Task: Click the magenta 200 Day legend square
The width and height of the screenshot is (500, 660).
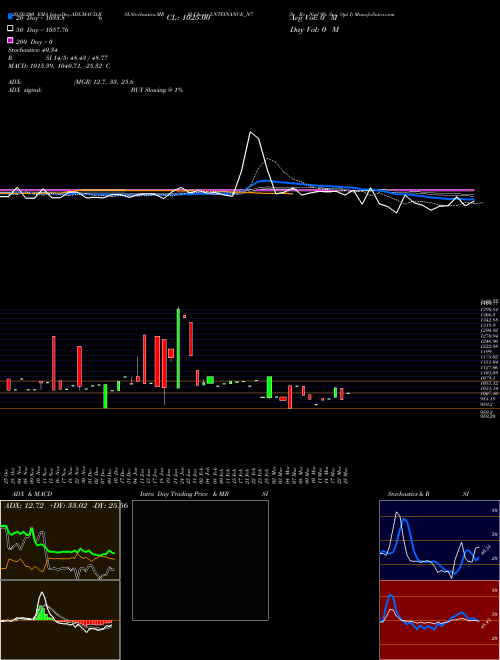Action: (x=11, y=40)
